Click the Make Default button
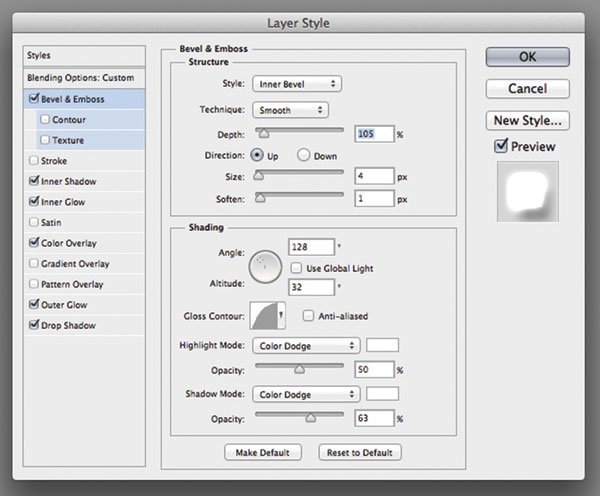This screenshot has width=600, height=496. click(260, 453)
